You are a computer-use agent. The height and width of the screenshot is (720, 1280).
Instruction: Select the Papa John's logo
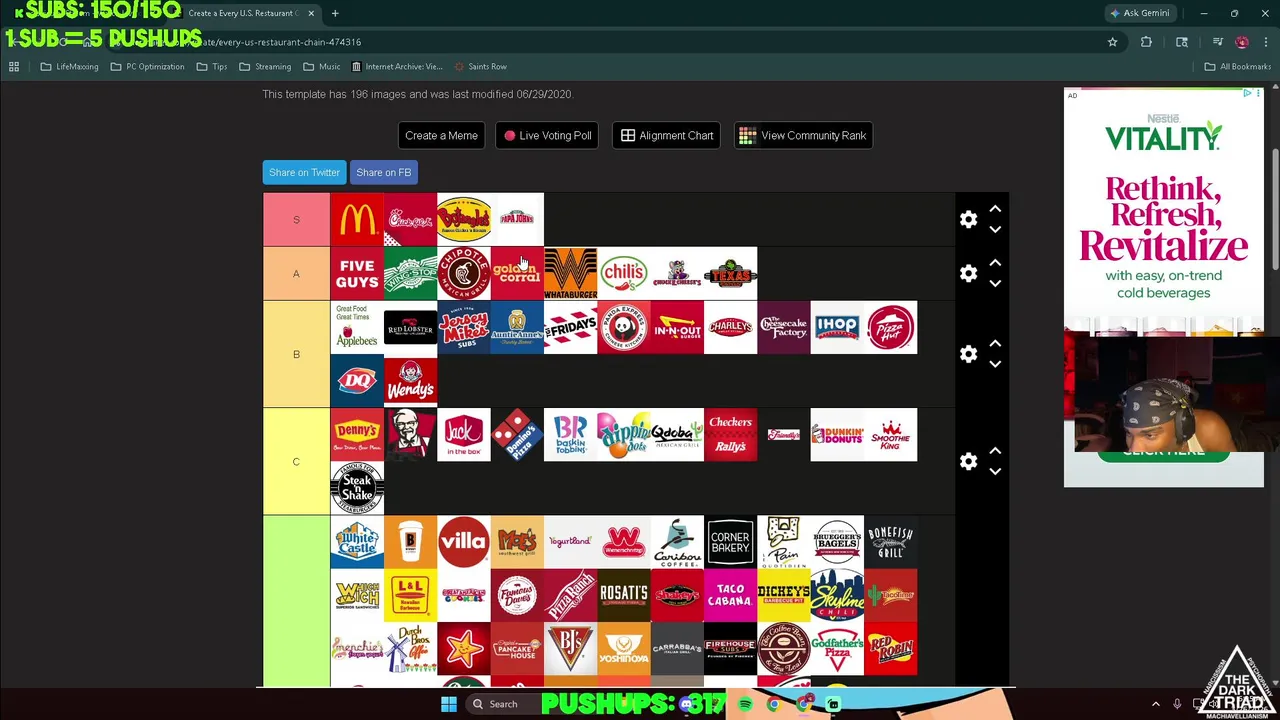pyautogui.click(x=517, y=219)
